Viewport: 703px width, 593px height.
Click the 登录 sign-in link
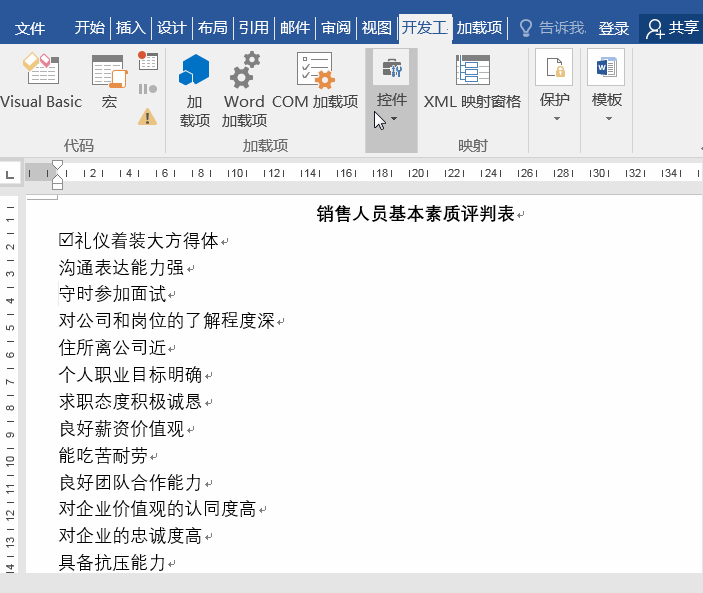pyautogui.click(x=614, y=28)
